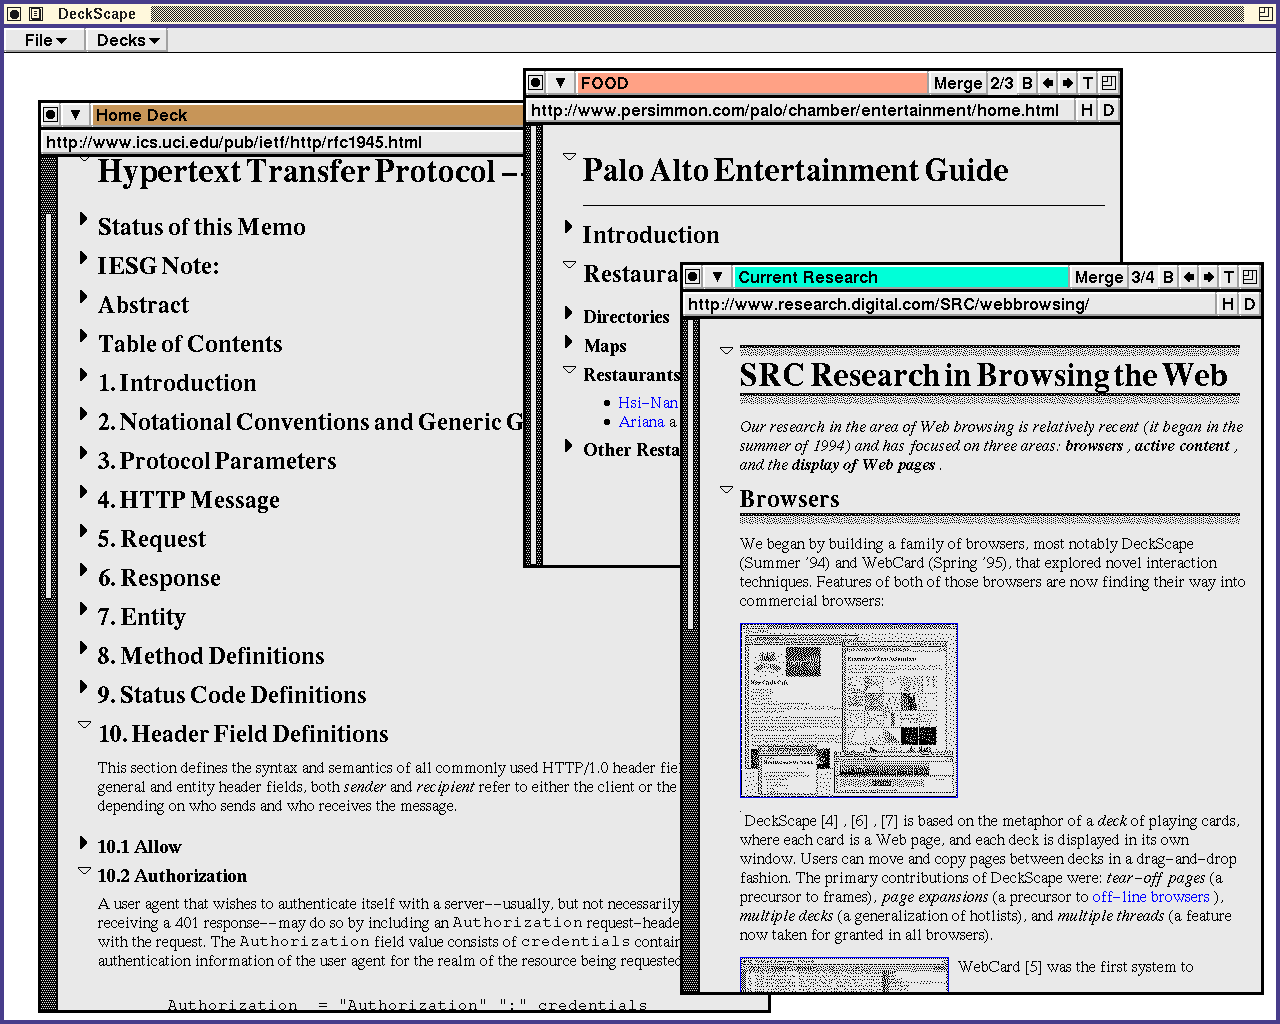
Task: Expand the Status of this Memo section
Action: point(84,219)
